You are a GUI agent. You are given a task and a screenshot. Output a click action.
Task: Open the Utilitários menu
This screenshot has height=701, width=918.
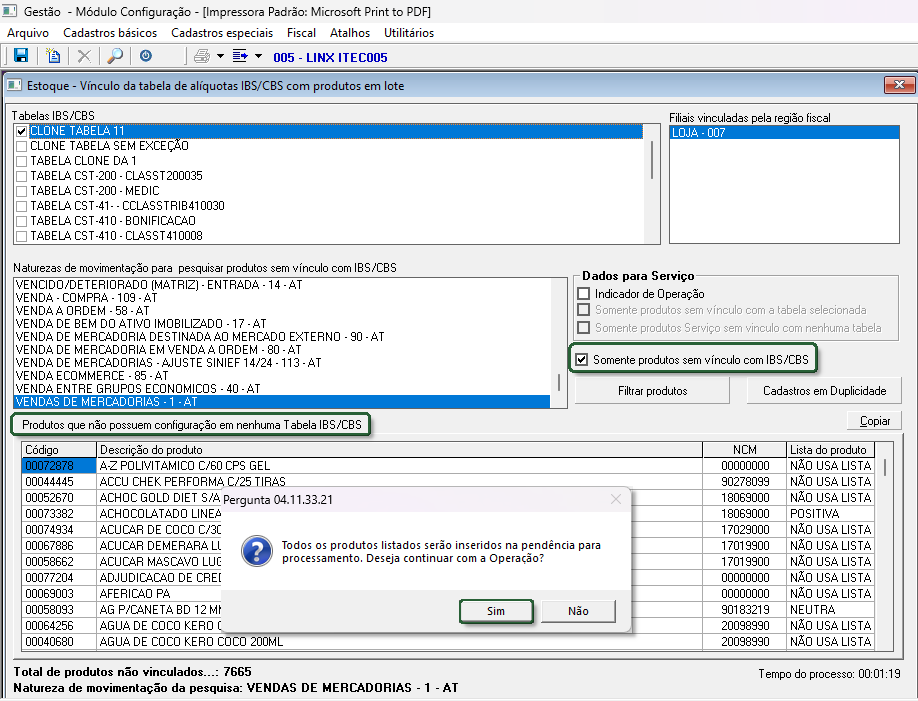point(409,33)
